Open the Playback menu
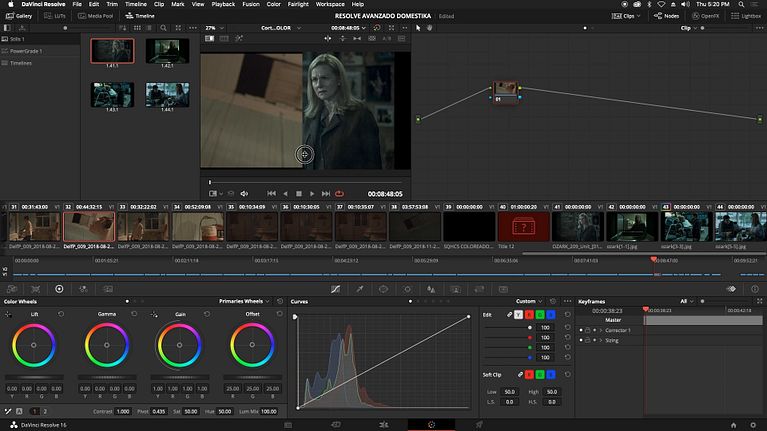The image size is (767, 431). [223, 4]
